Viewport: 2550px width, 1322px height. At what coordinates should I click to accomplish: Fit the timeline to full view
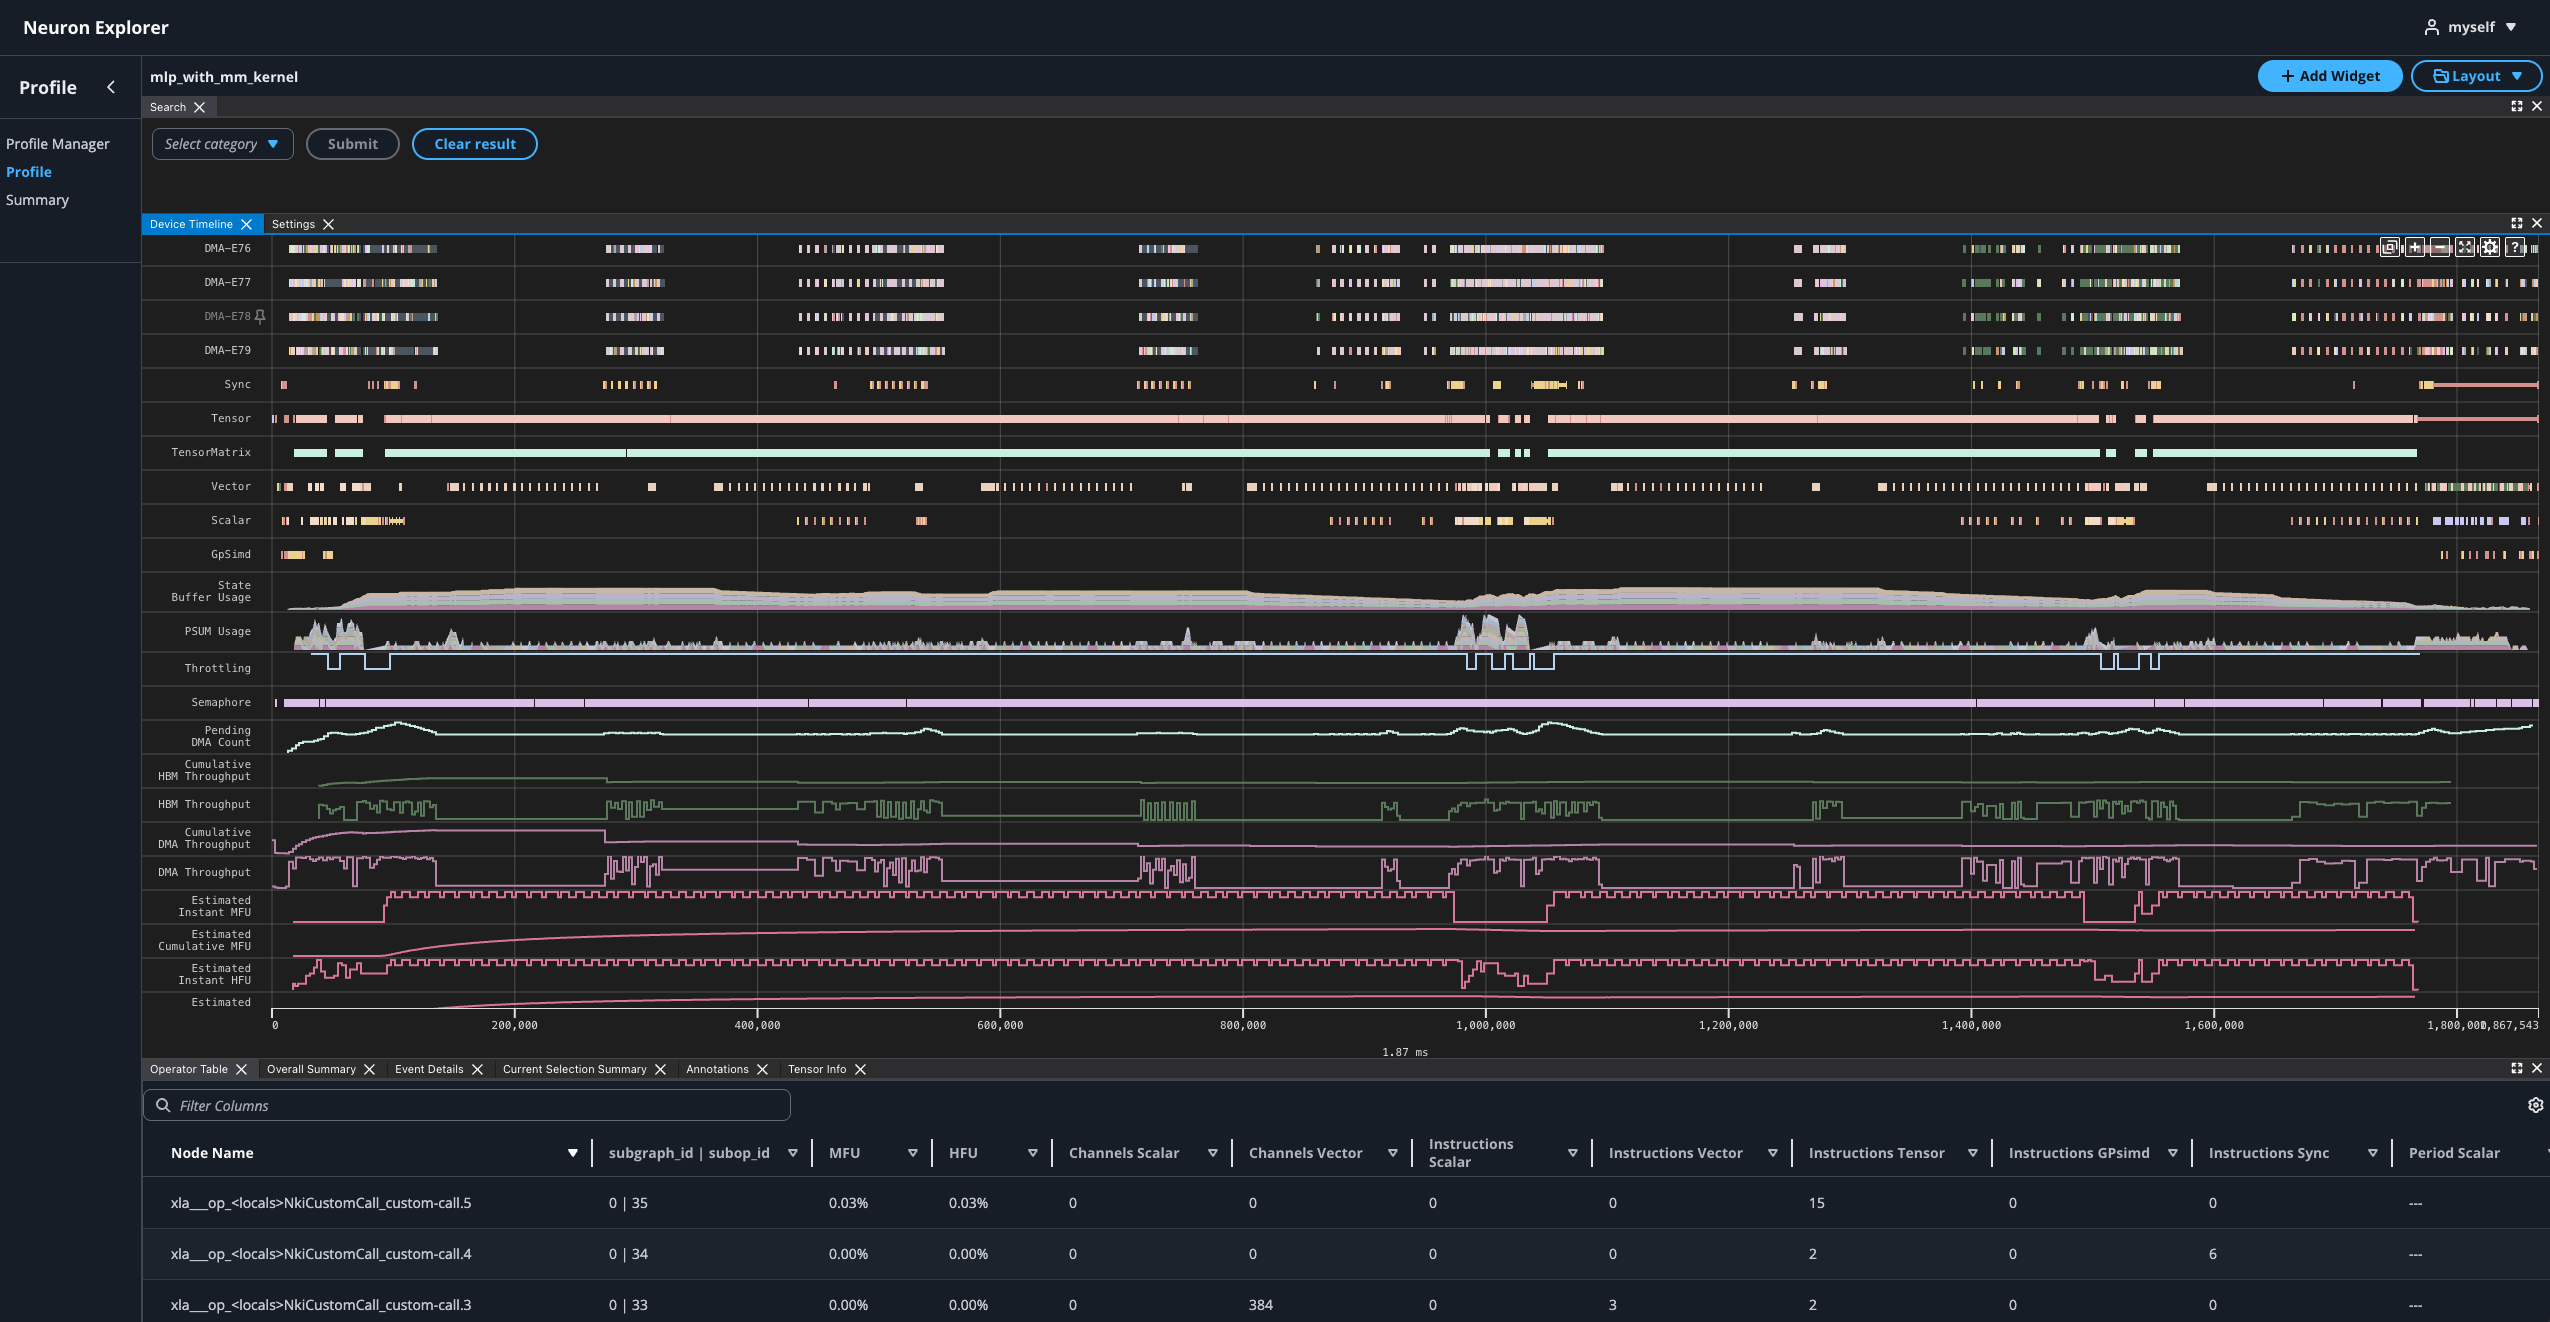2465,247
